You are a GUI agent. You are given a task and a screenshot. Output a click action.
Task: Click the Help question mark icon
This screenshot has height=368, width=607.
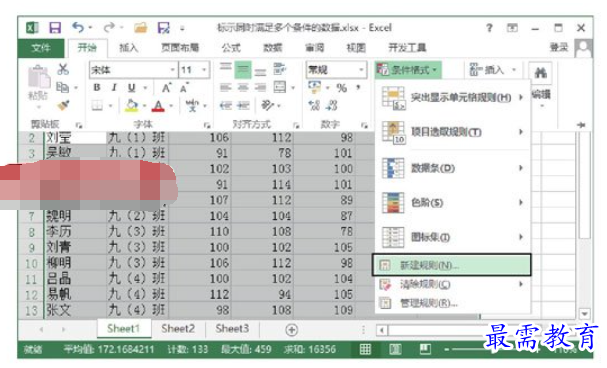coord(489,28)
